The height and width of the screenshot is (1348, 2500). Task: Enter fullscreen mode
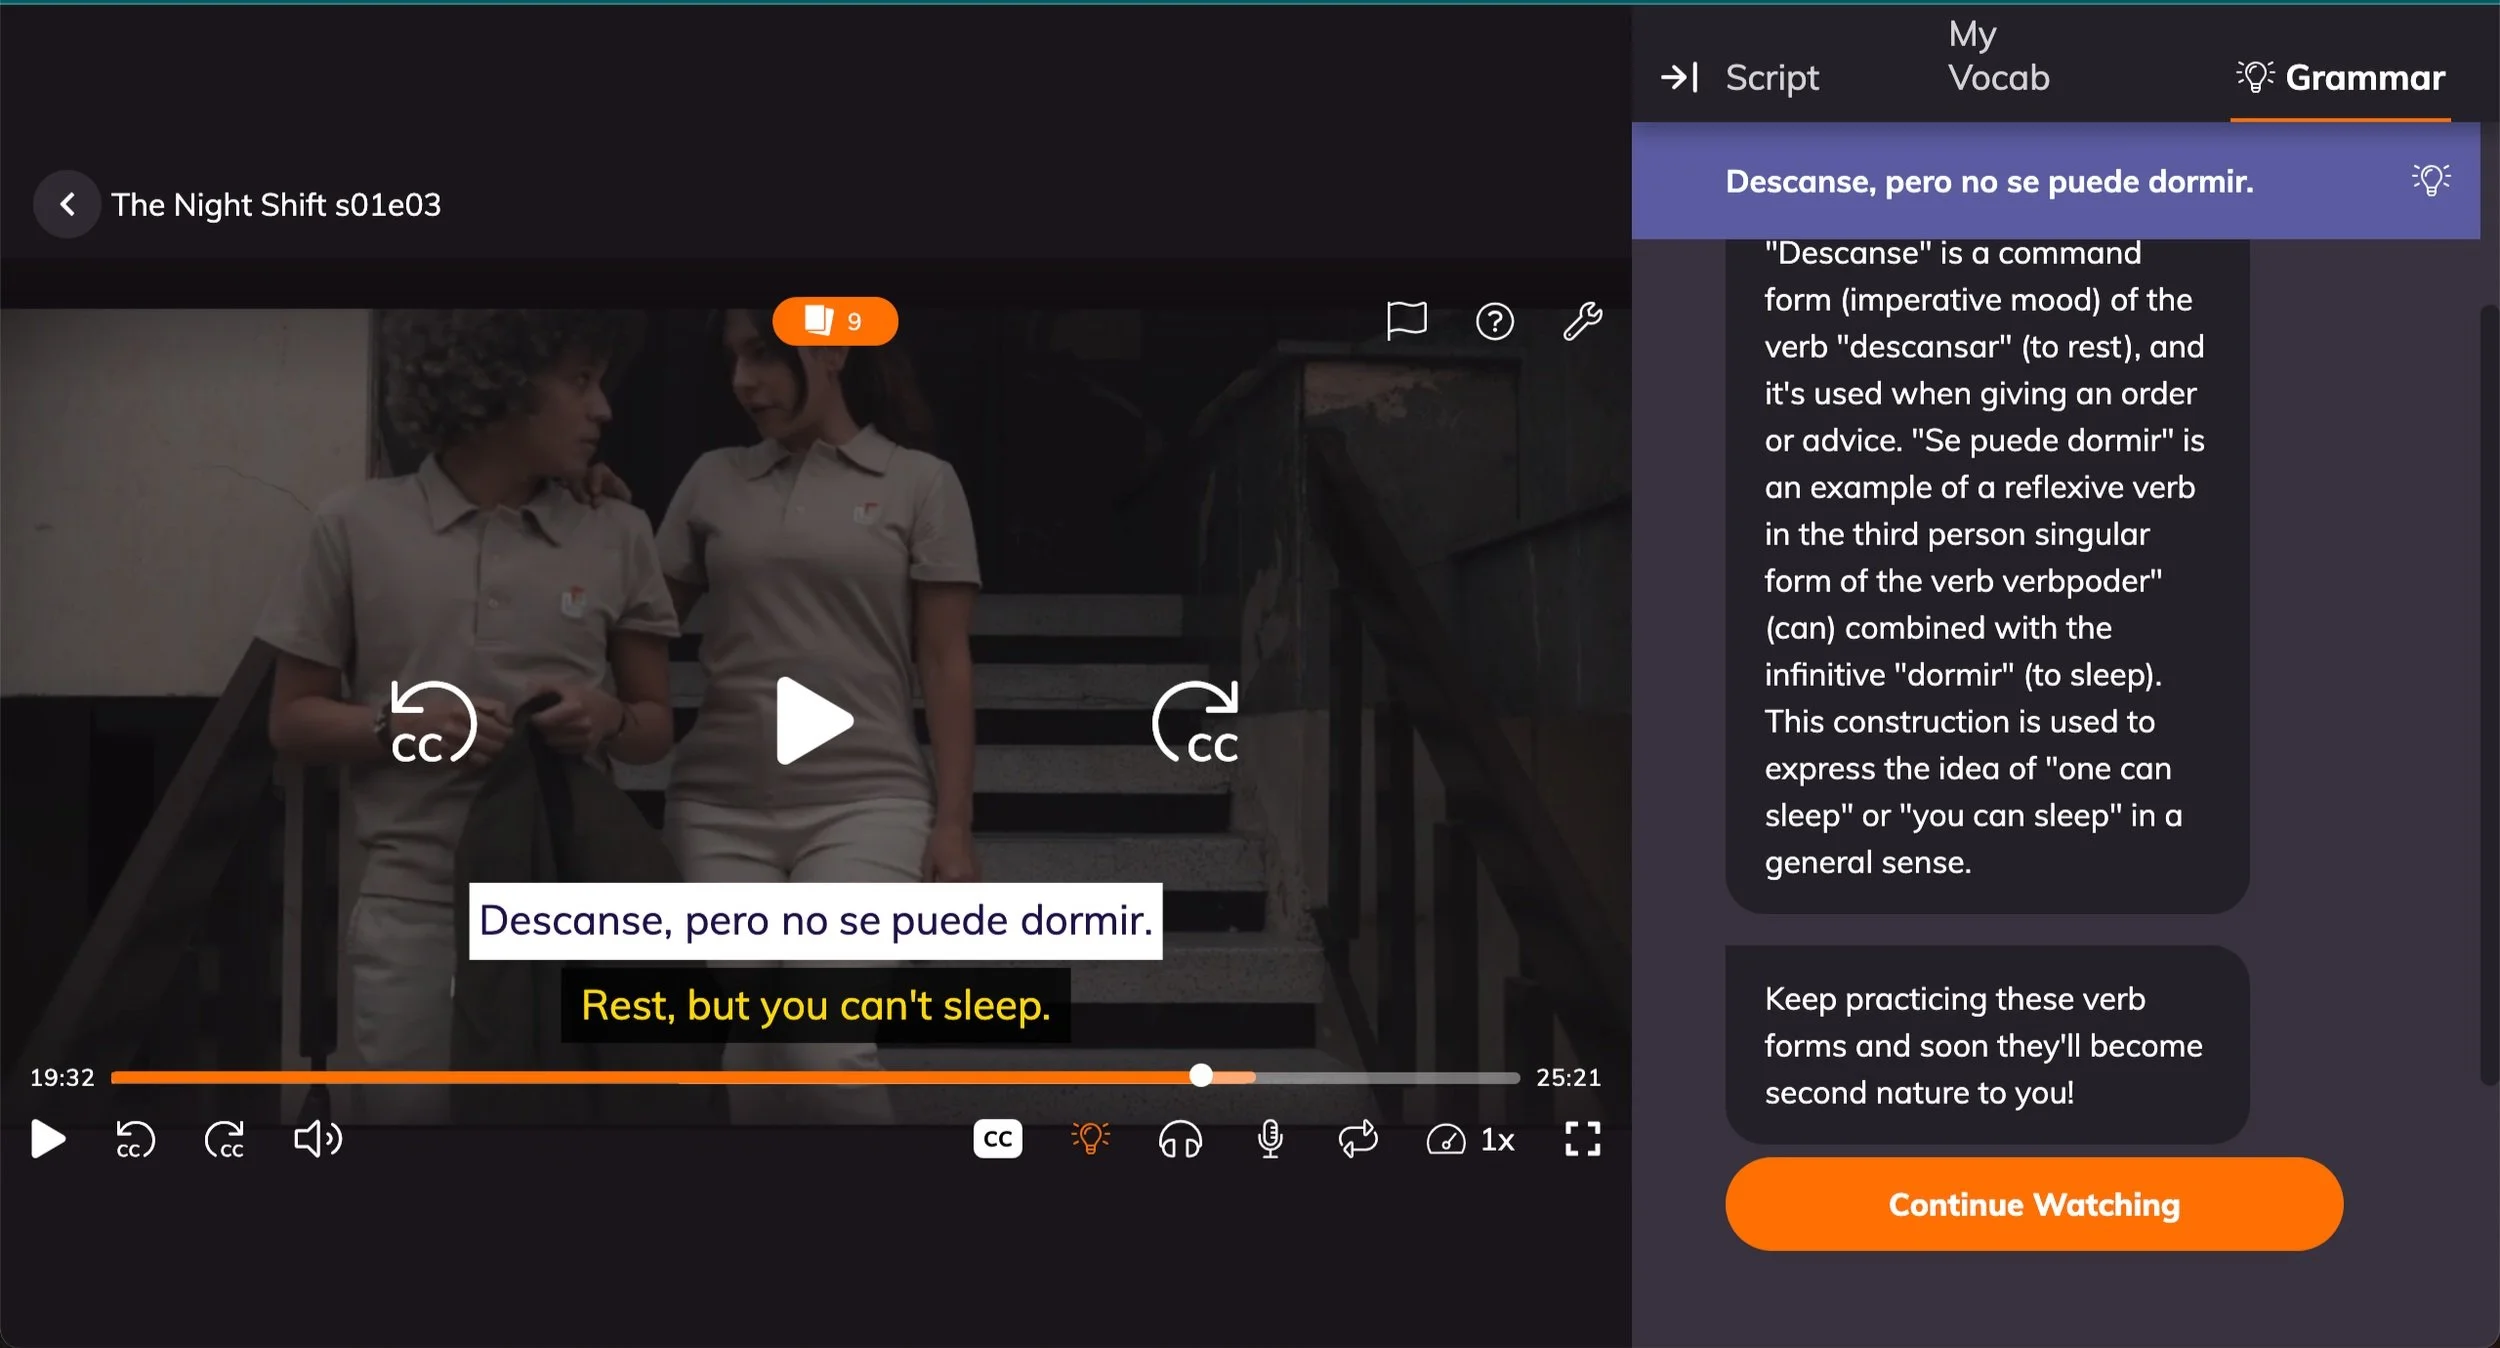[x=1582, y=1139]
